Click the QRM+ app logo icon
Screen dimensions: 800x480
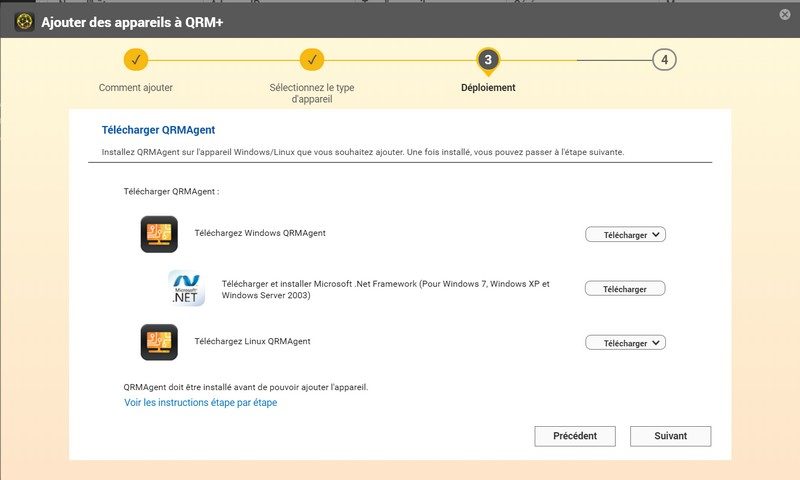[x=24, y=22]
